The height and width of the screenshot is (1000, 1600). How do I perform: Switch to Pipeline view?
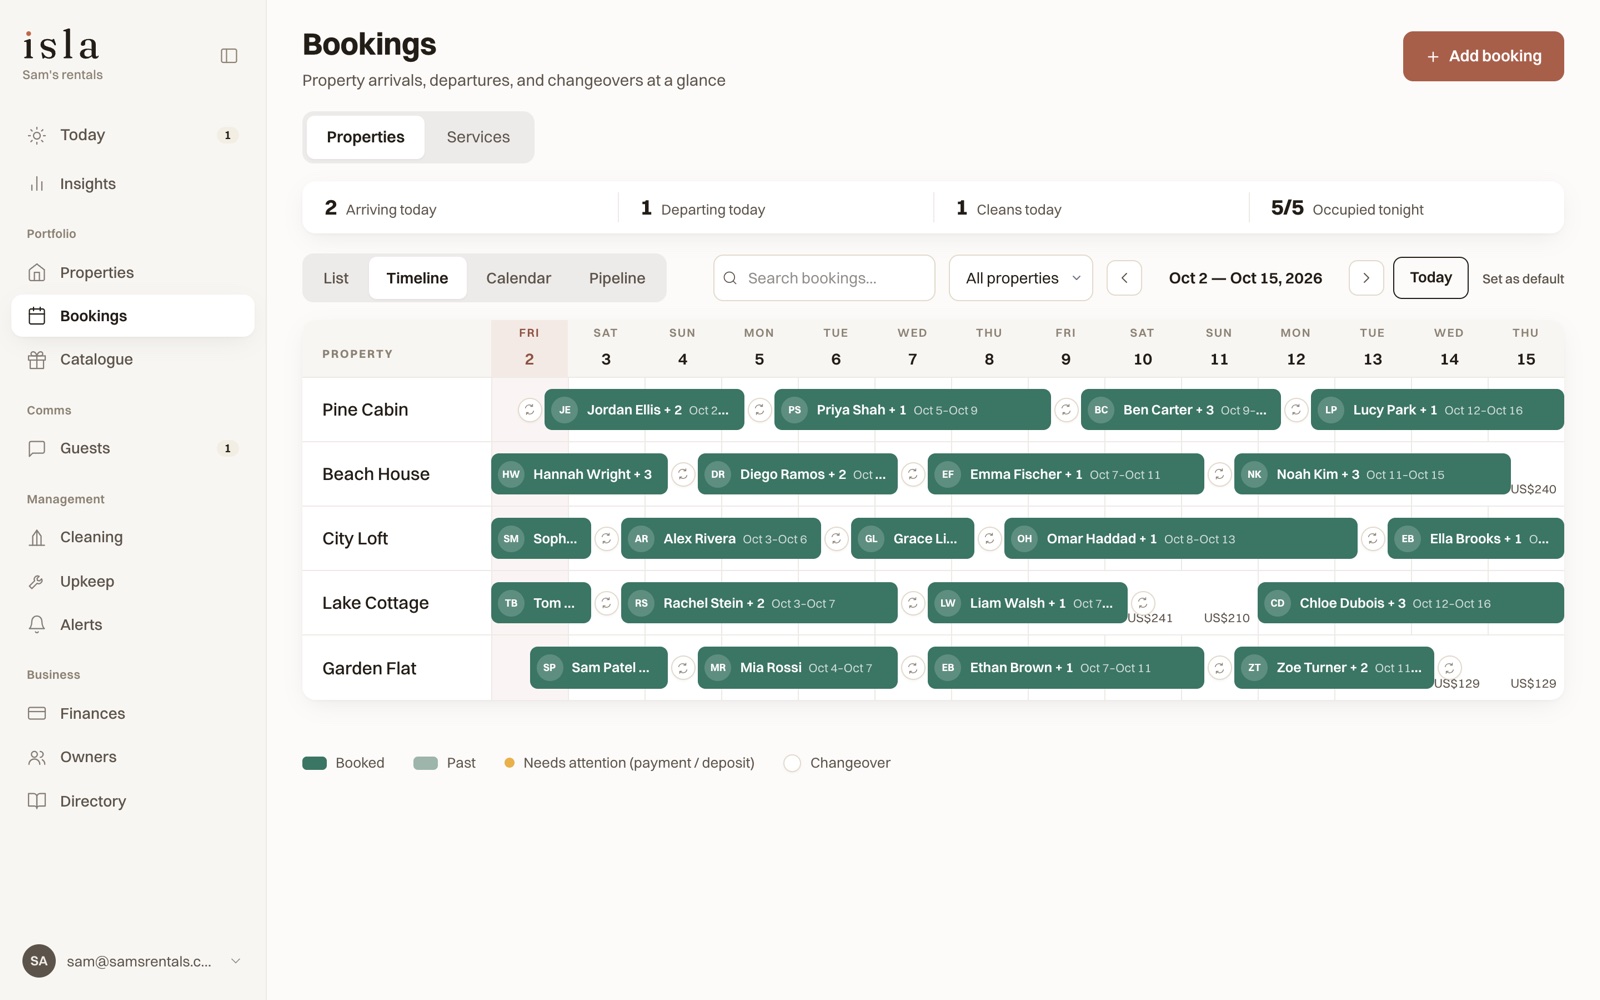[x=617, y=278]
